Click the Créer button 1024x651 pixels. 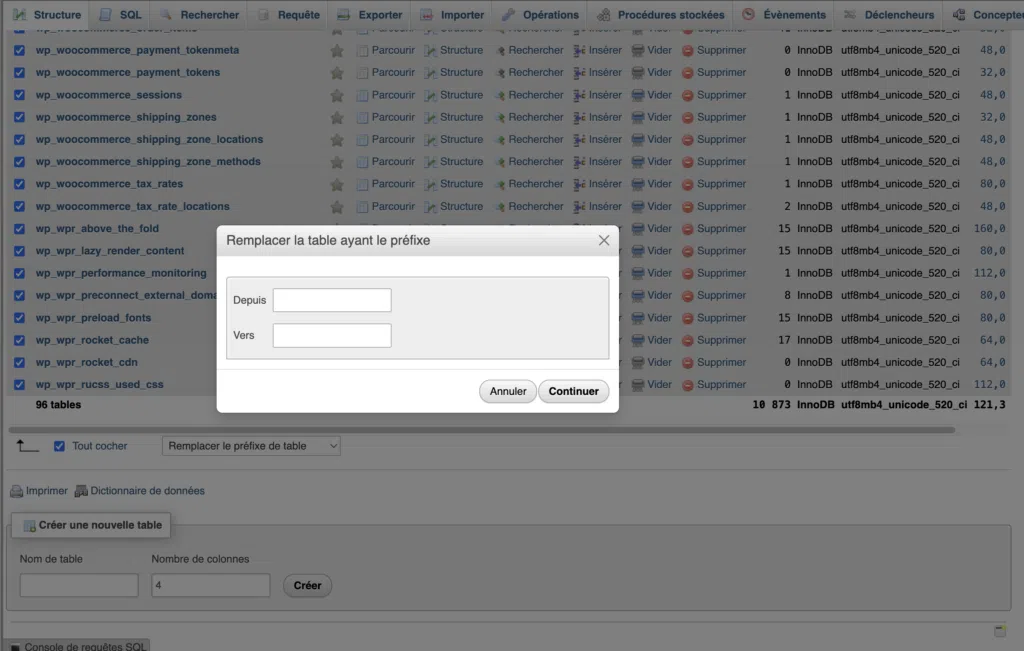click(307, 586)
